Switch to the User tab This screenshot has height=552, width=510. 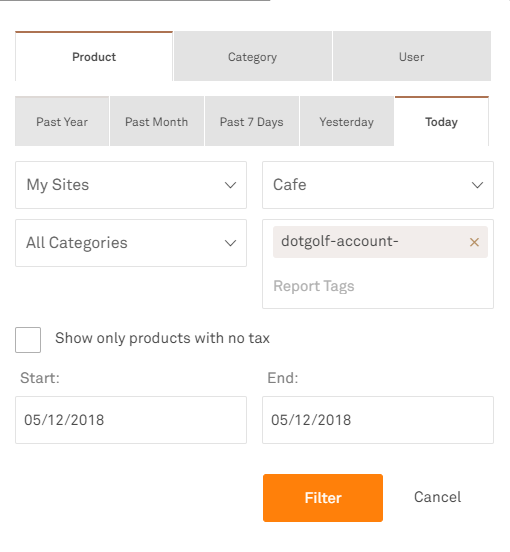412,56
